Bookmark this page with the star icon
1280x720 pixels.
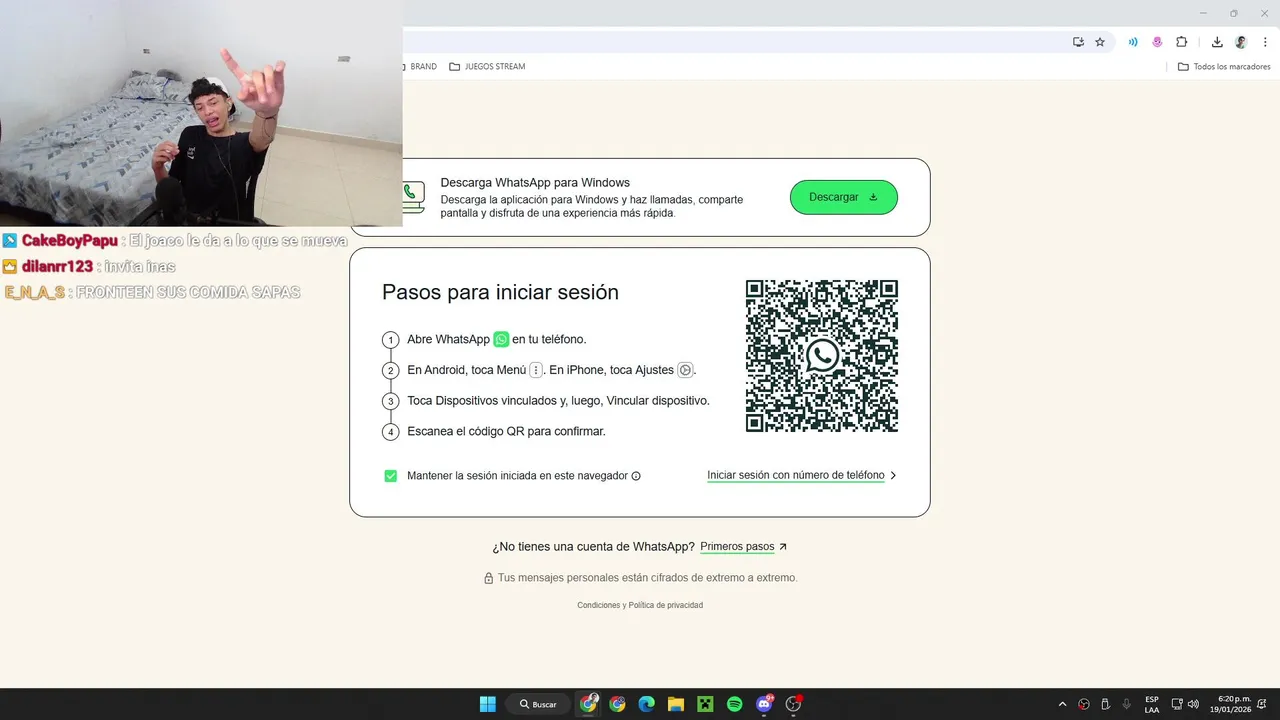tap(1100, 42)
